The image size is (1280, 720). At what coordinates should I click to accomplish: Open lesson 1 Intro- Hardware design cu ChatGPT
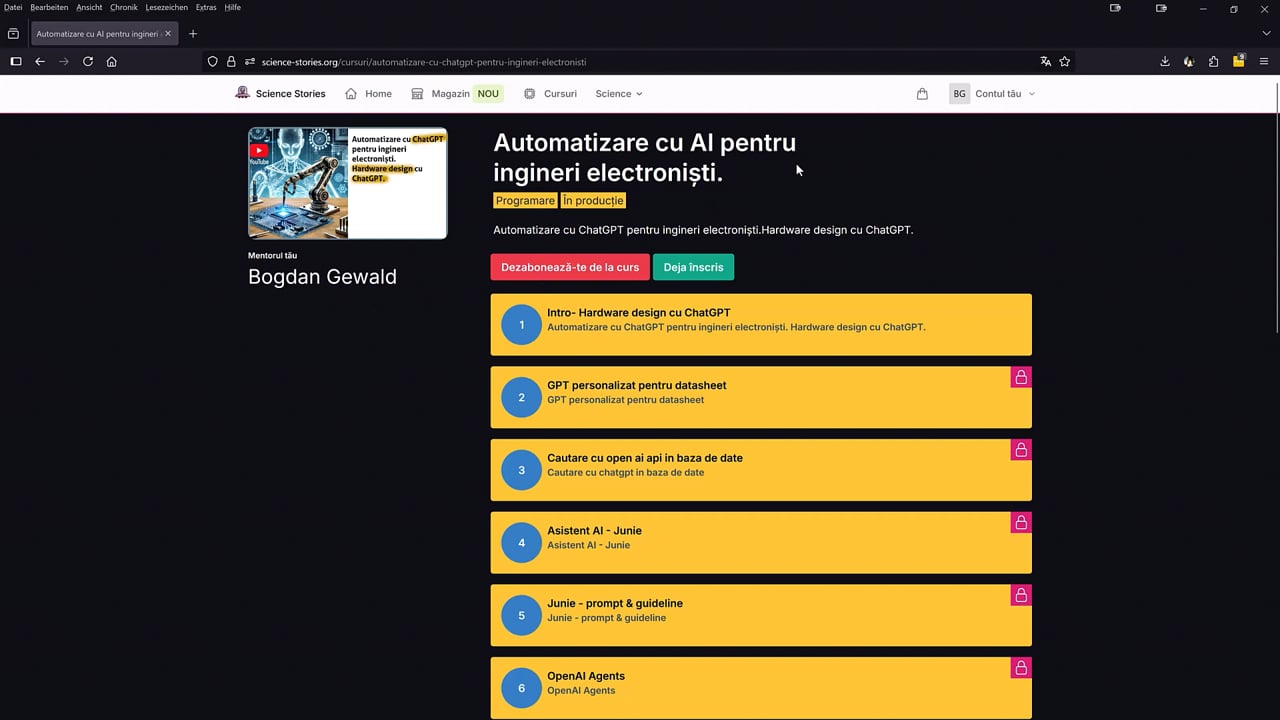coord(761,324)
